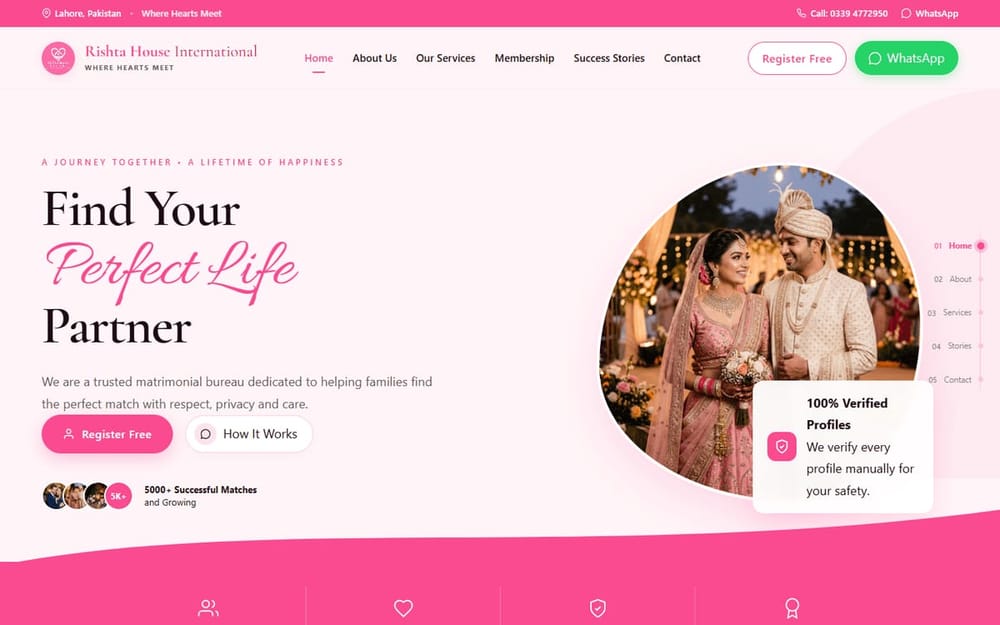Click the 'Perfect Life' script heading
The width and height of the screenshot is (1000, 625).
[x=171, y=270]
